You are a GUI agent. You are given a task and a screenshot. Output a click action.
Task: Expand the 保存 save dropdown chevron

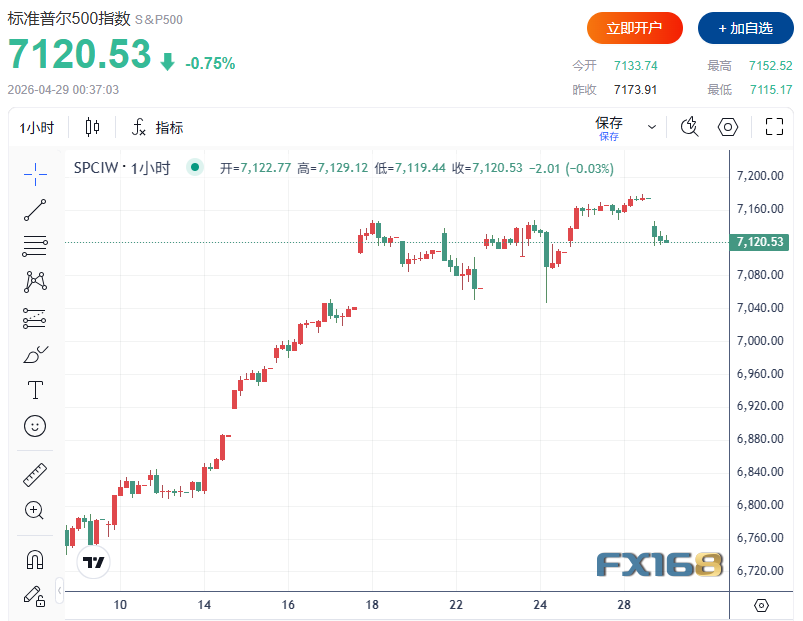[651, 127]
